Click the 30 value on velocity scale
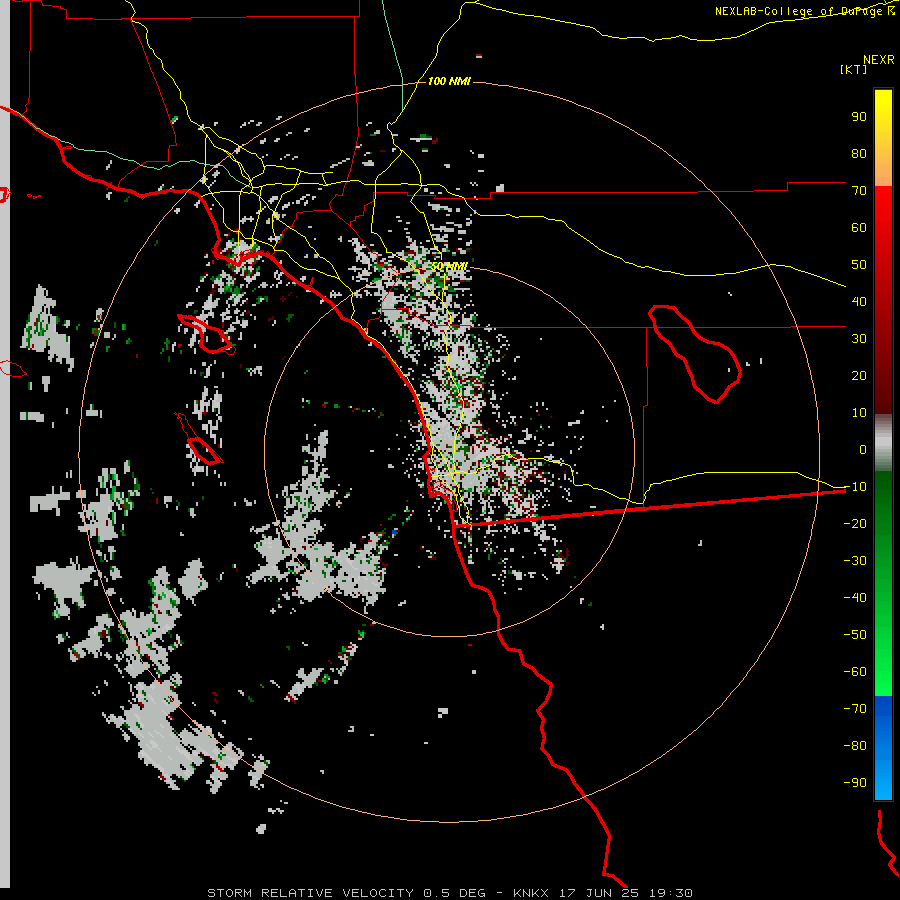Screen dimensions: 900x900 tap(859, 339)
